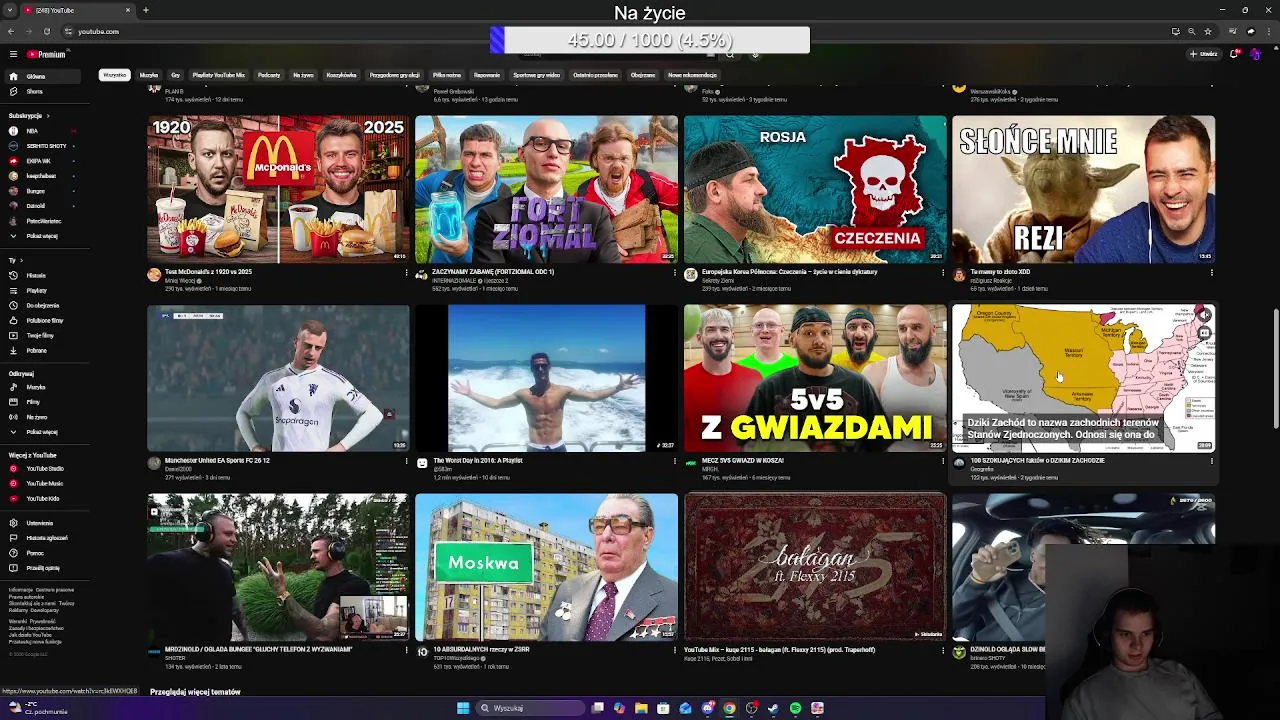The image size is (1280, 720).
Task: Open the hamburger guide menu
Action: pos(13,54)
